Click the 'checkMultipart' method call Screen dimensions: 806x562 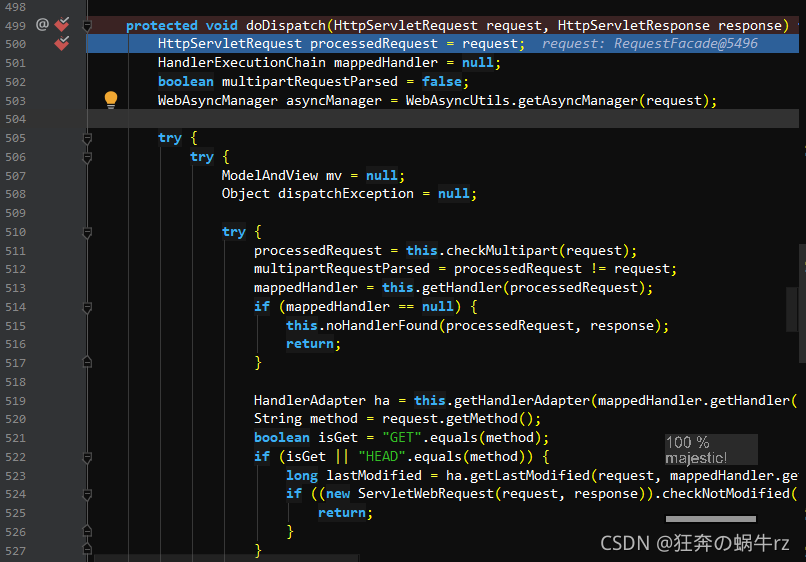pyautogui.click(x=502, y=250)
